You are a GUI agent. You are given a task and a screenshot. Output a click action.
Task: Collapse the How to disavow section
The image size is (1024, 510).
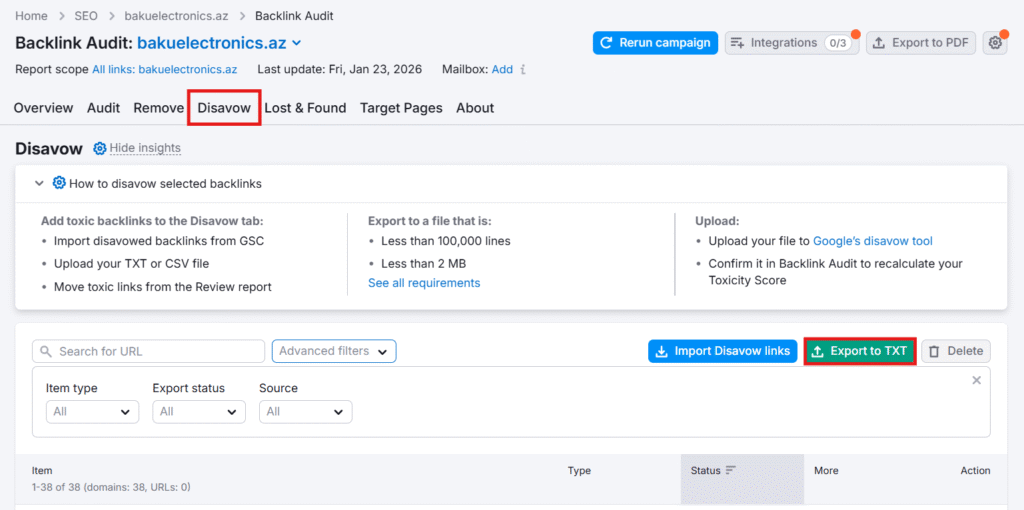point(39,183)
